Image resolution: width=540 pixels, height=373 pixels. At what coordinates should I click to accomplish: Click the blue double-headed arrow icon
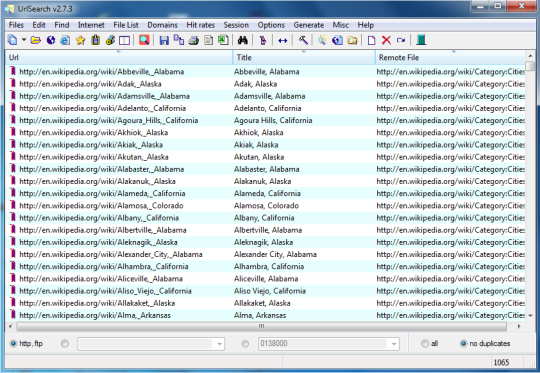coord(282,41)
